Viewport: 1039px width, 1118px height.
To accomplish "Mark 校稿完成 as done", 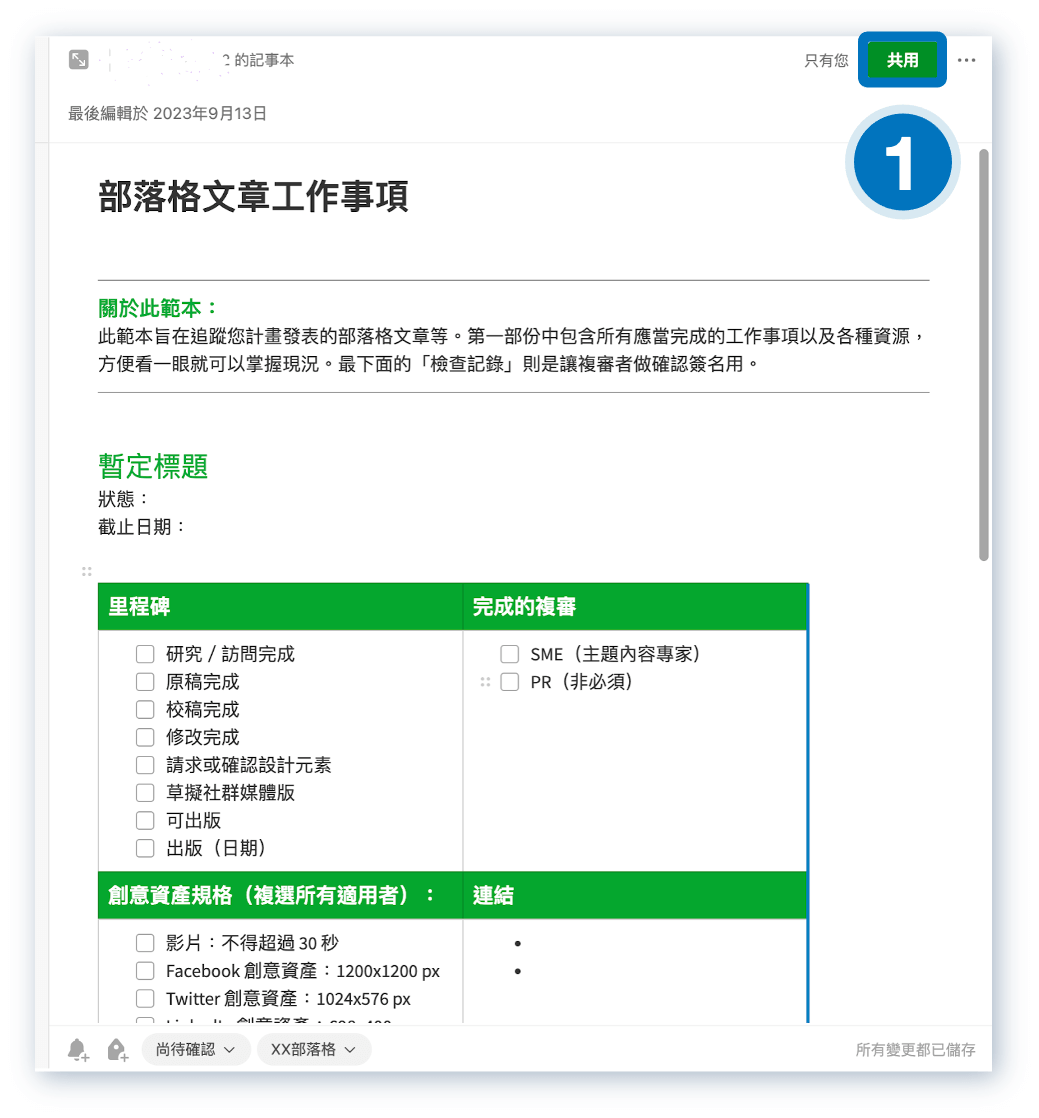I will point(144,709).
